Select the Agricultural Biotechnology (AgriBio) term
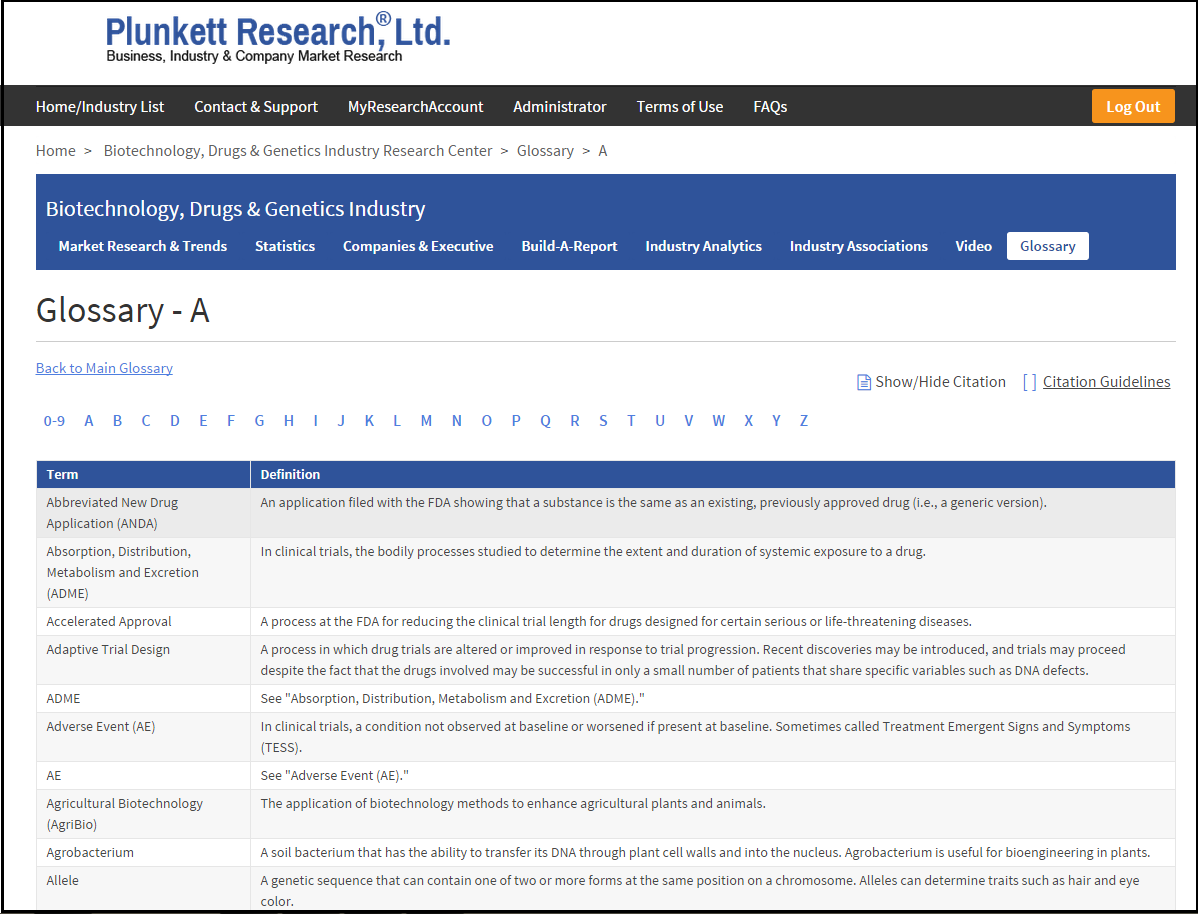 125,814
